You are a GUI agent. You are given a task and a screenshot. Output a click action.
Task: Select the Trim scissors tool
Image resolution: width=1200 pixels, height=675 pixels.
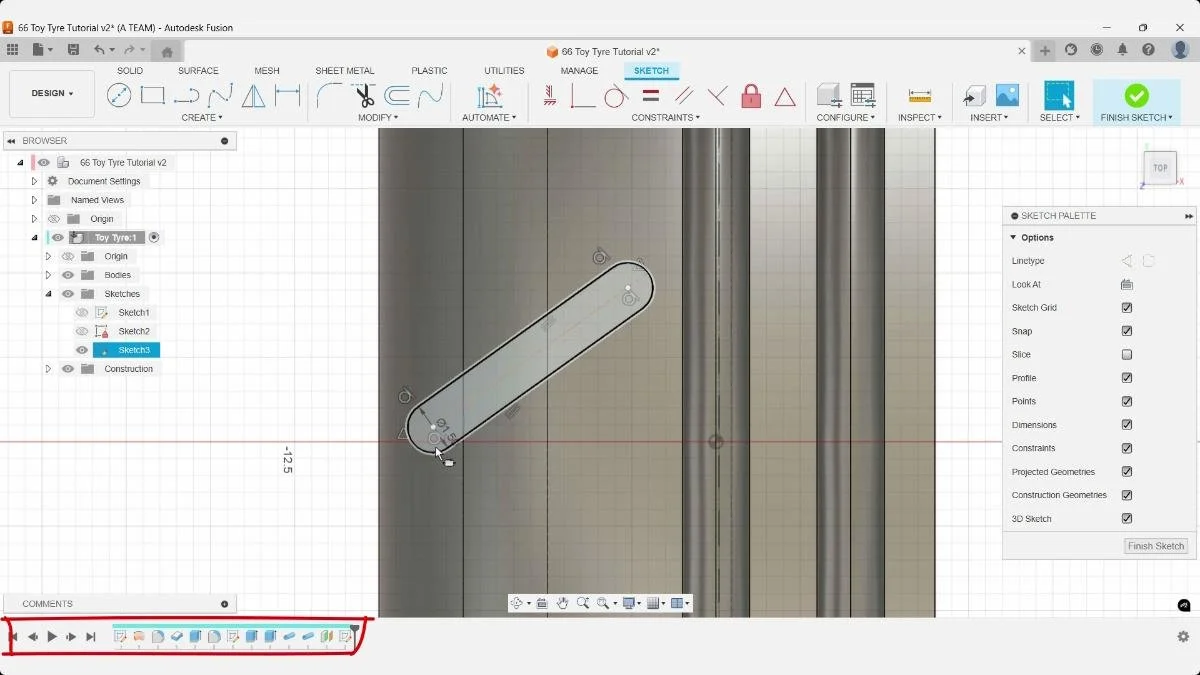pyautogui.click(x=363, y=96)
